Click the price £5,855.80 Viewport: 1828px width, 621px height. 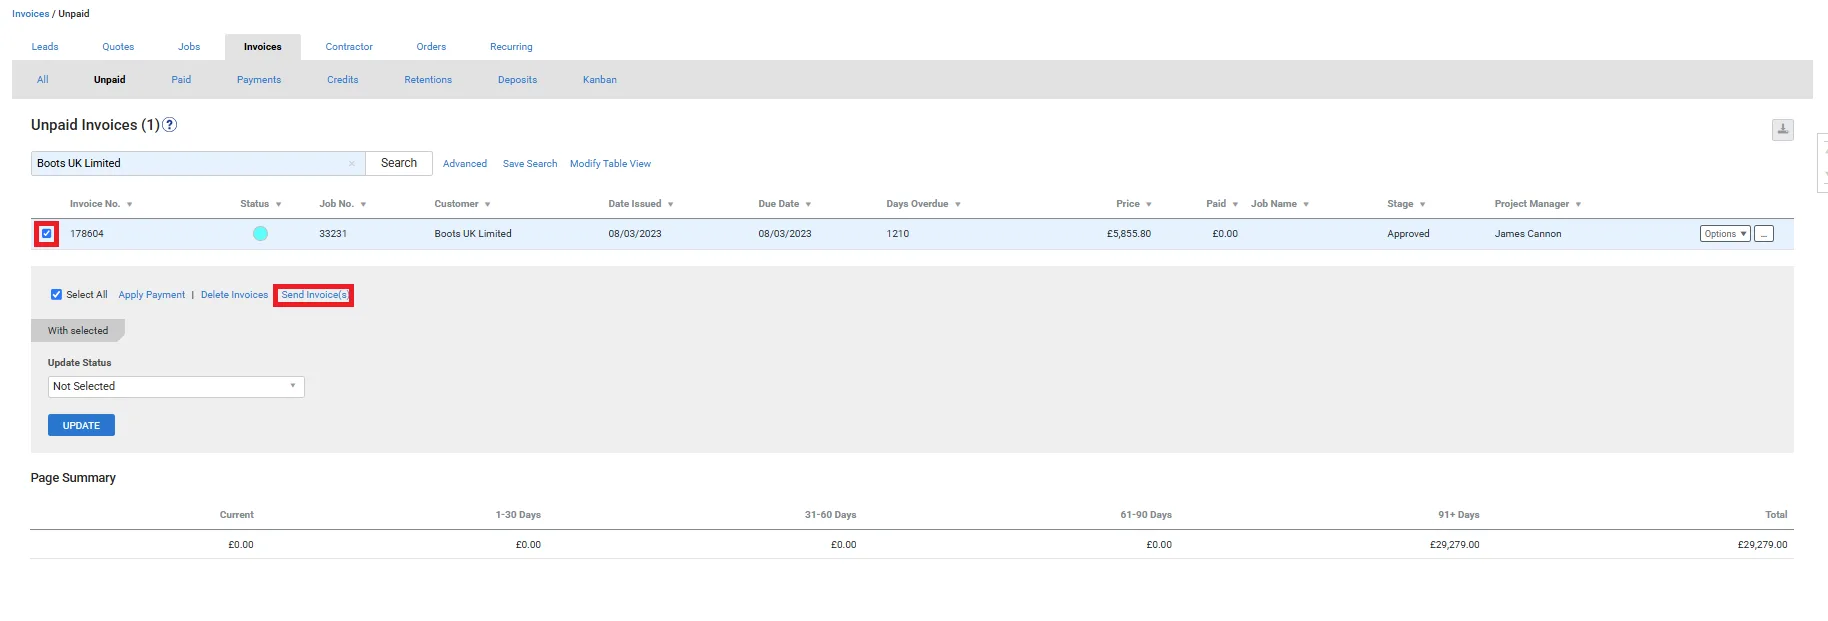click(1129, 234)
